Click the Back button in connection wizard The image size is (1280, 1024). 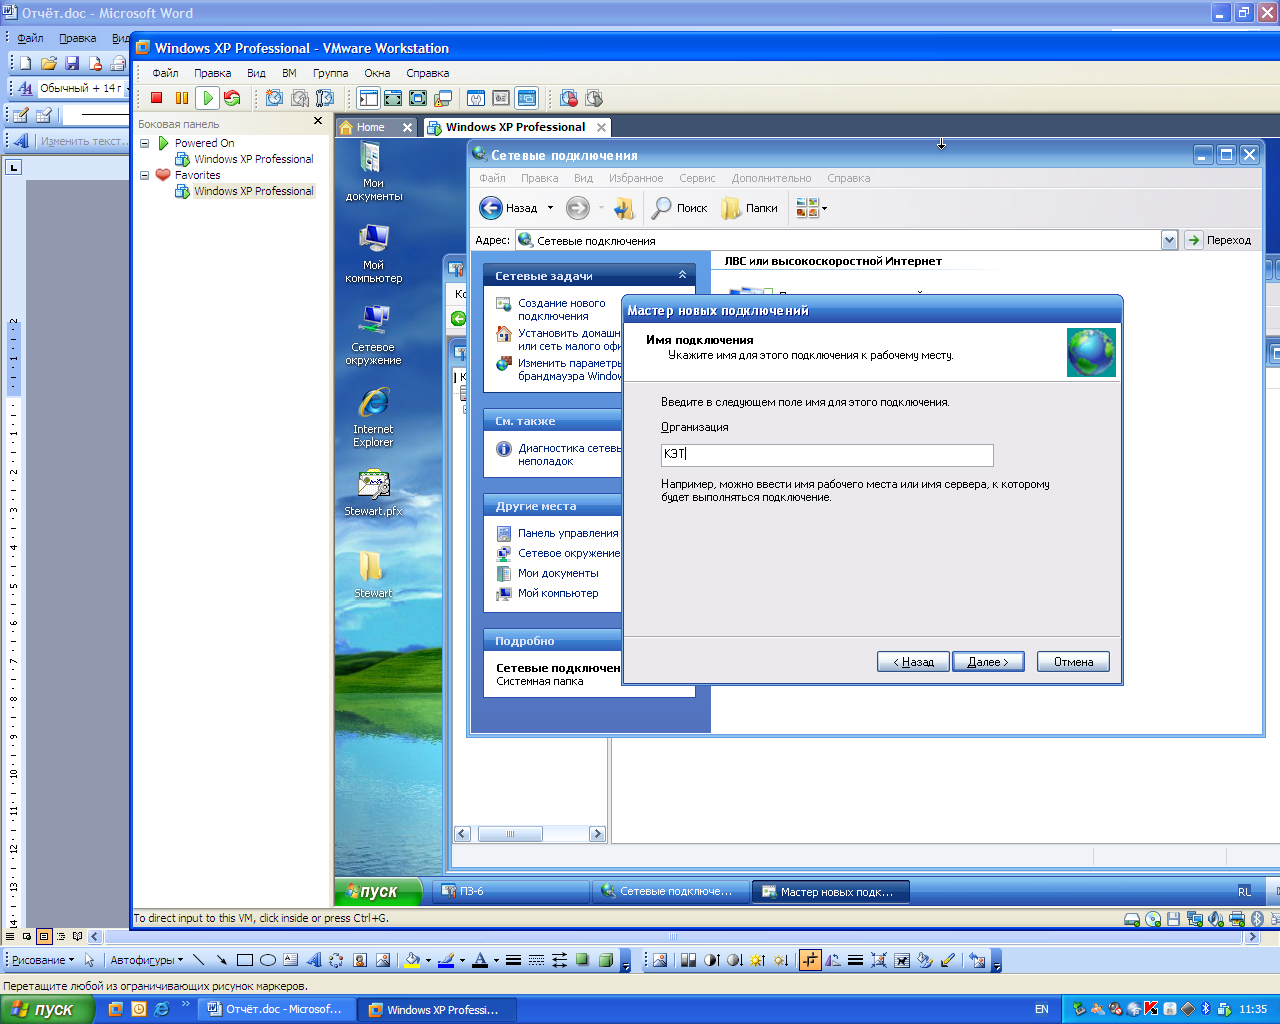pyautogui.click(x=913, y=662)
